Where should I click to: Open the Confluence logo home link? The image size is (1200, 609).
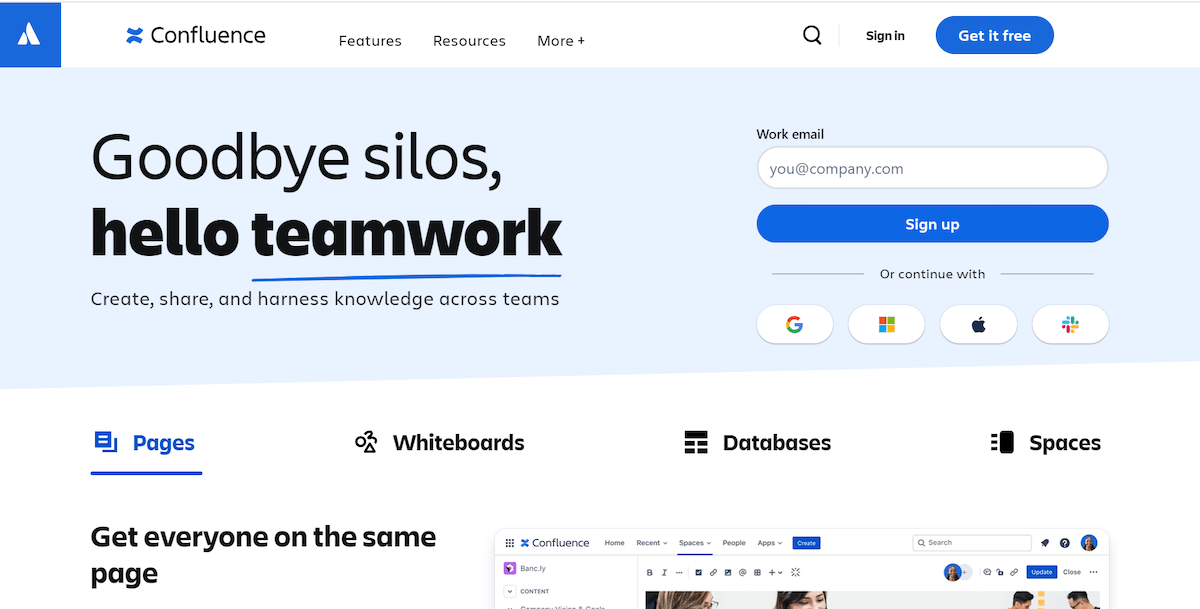[x=196, y=36]
